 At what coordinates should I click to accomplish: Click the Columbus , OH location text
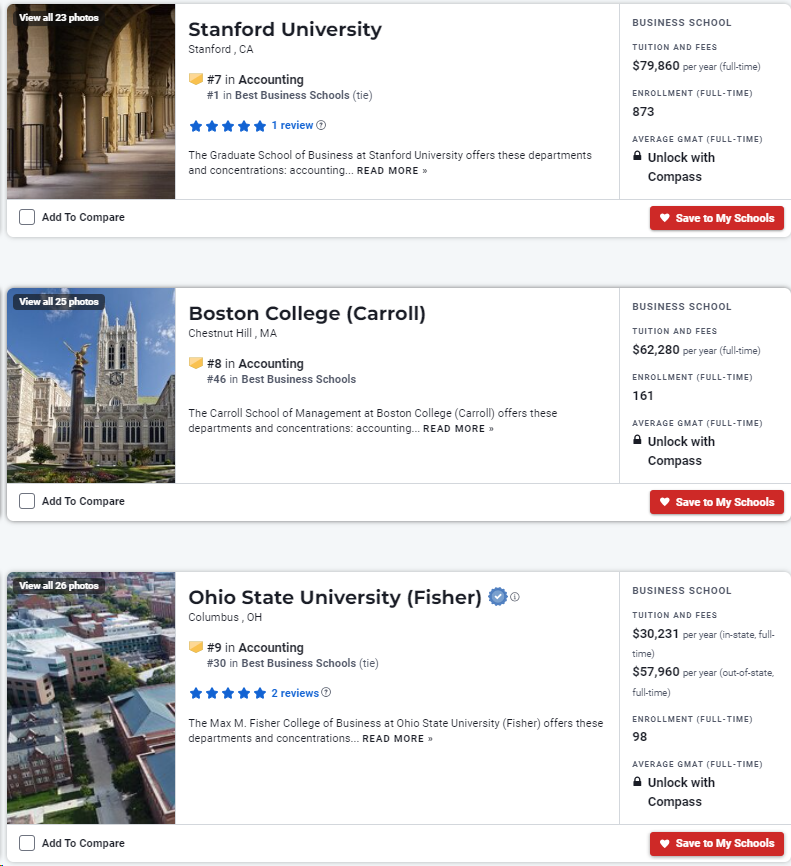click(225, 617)
